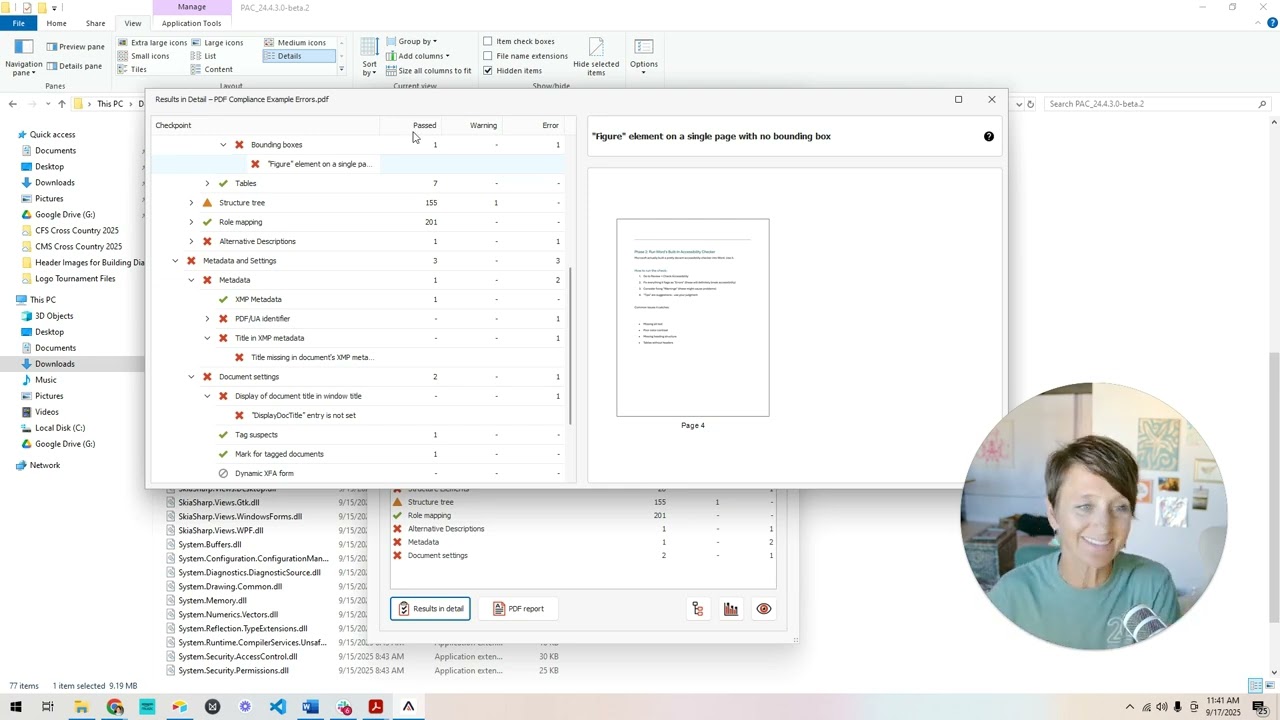Enable File name extensions checkbox
This screenshot has width=1280, height=720.
click(488, 56)
